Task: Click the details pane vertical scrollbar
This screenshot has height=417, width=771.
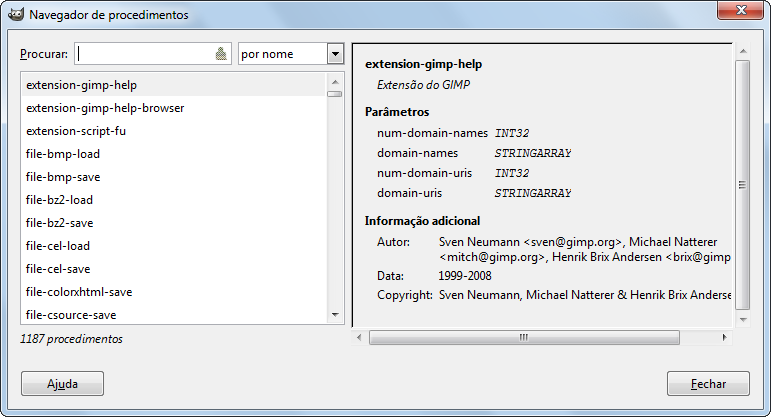Action: pos(742,185)
